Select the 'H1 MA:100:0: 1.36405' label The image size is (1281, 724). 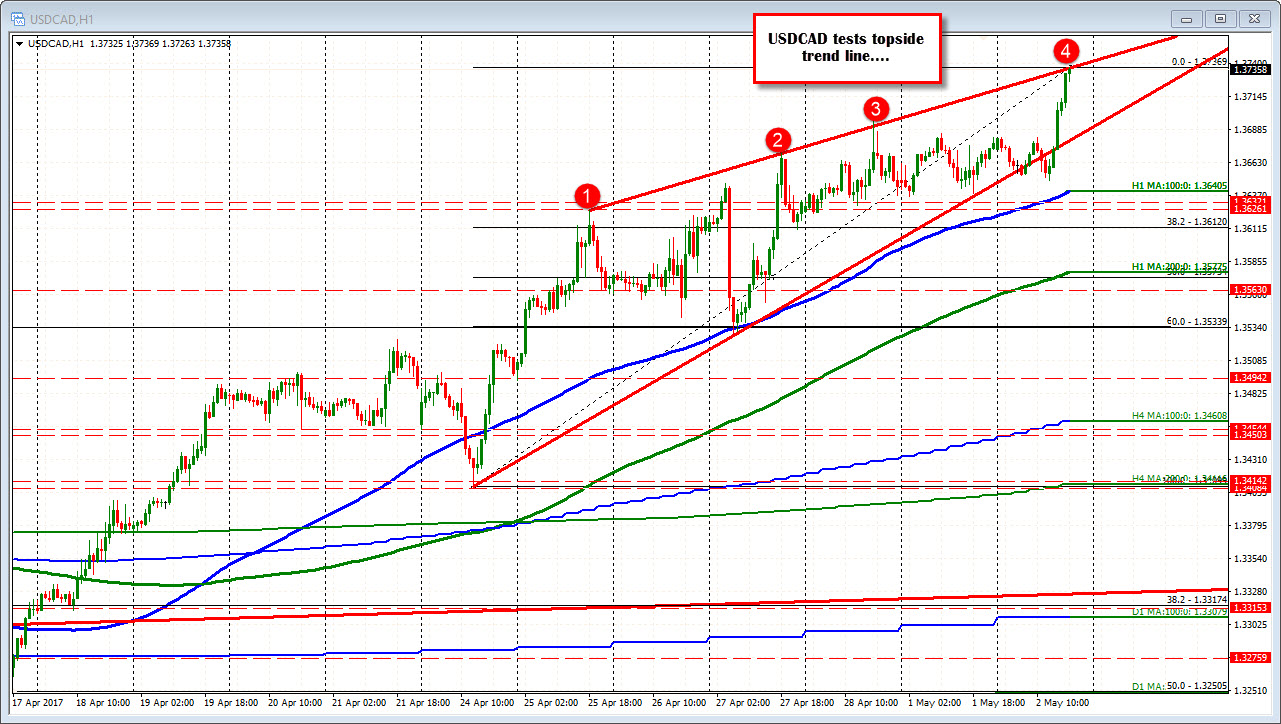pyautogui.click(x=1179, y=185)
